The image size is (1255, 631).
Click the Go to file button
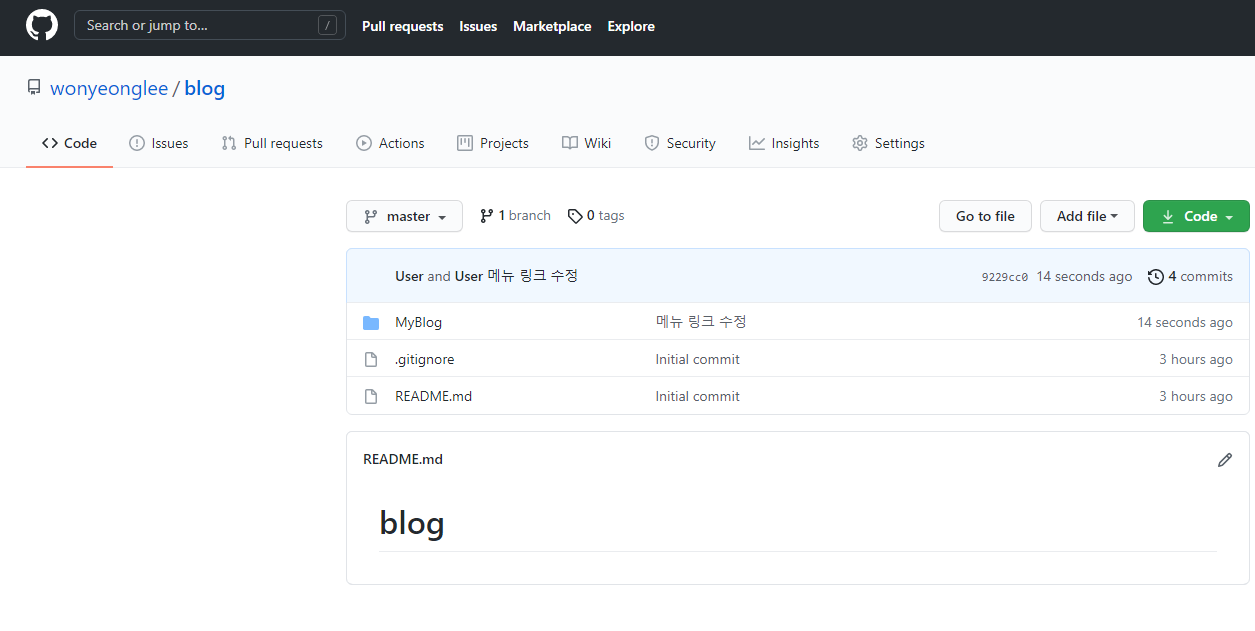click(985, 216)
